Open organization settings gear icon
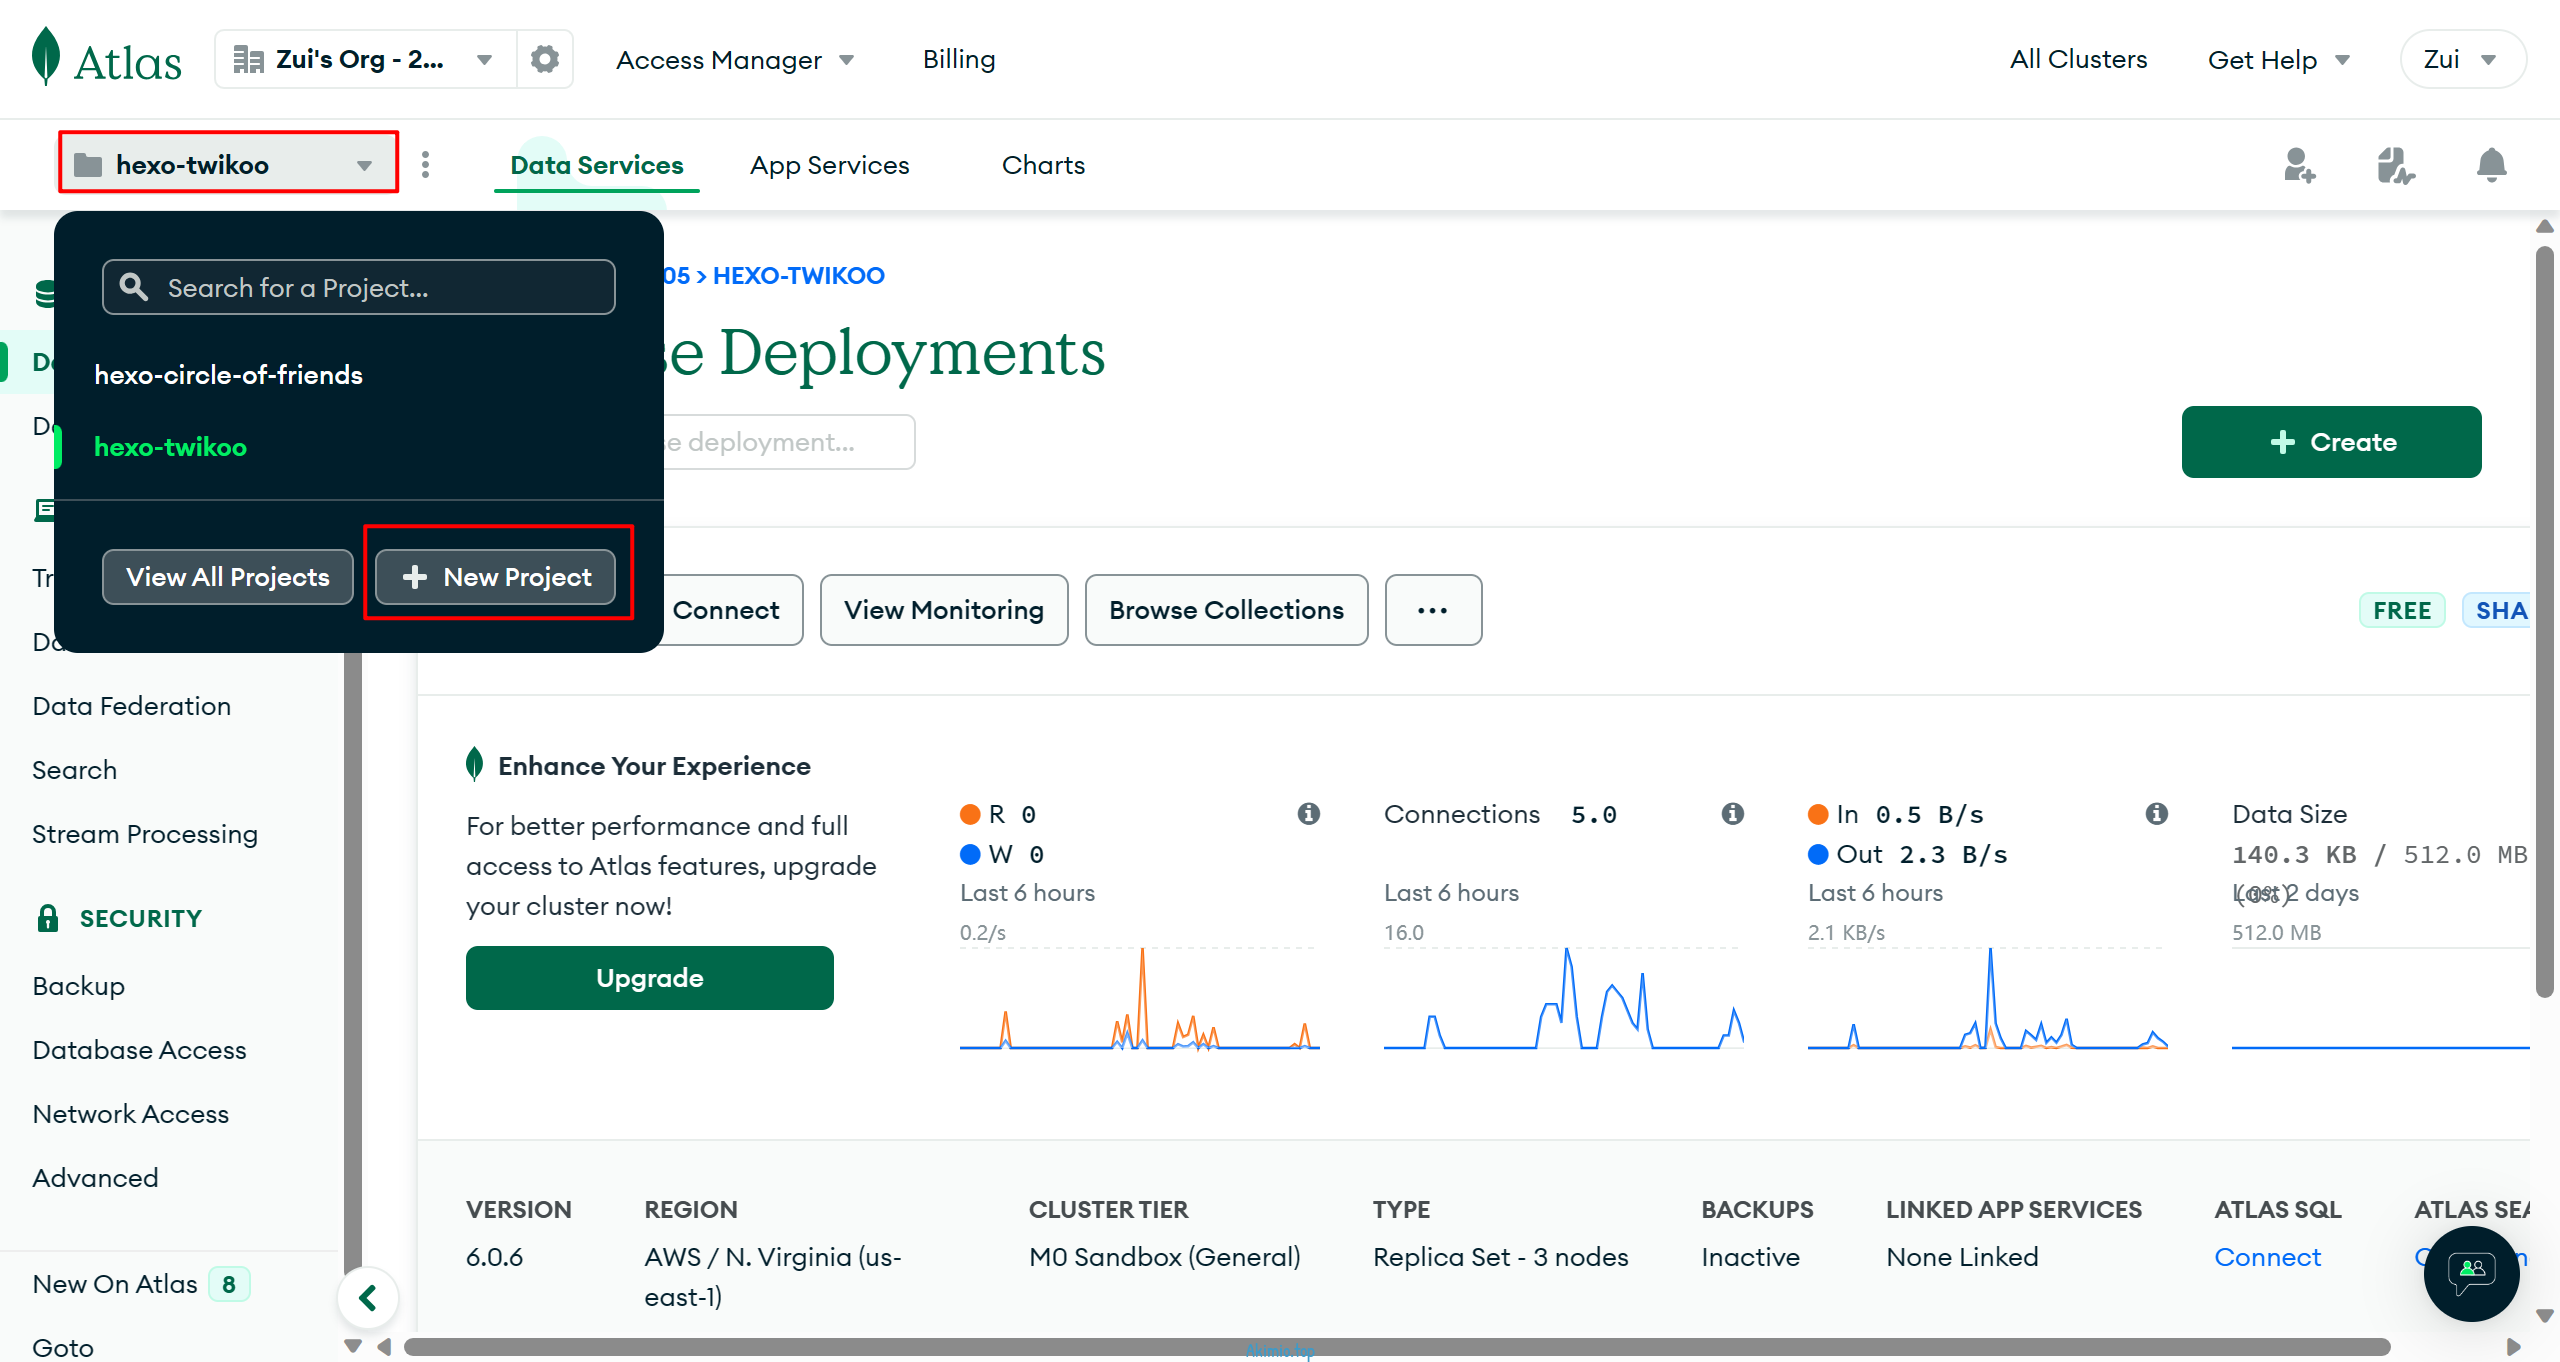This screenshot has height=1362, width=2560. [545, 59]
